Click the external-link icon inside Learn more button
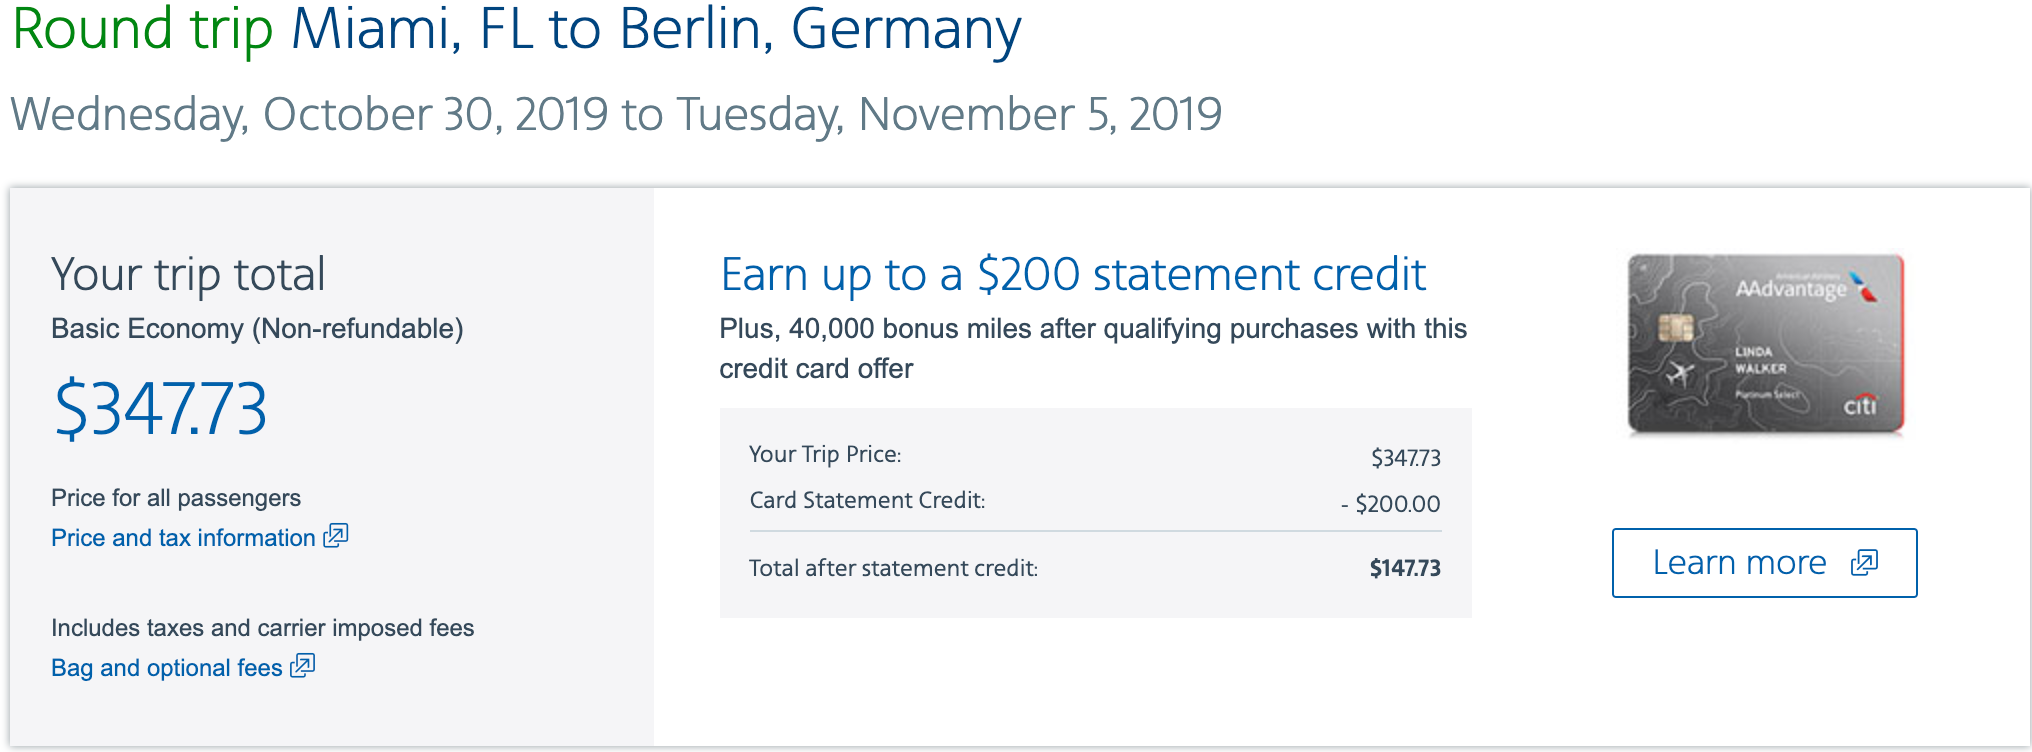2032x752 pixels. (x=1864, y=563)
